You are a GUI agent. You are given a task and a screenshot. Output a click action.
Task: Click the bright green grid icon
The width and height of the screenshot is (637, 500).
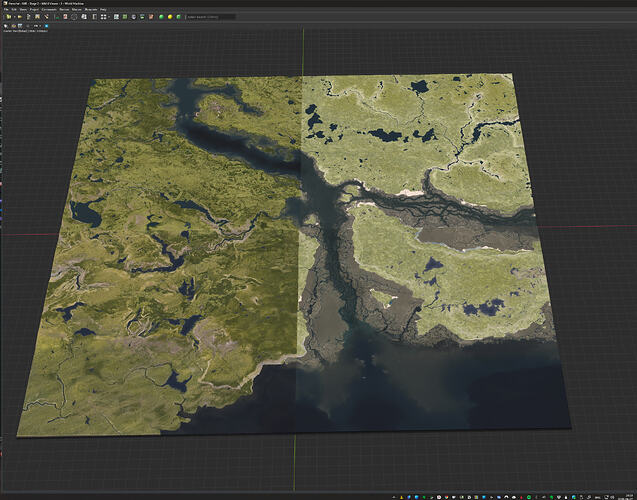pos(125,17)
